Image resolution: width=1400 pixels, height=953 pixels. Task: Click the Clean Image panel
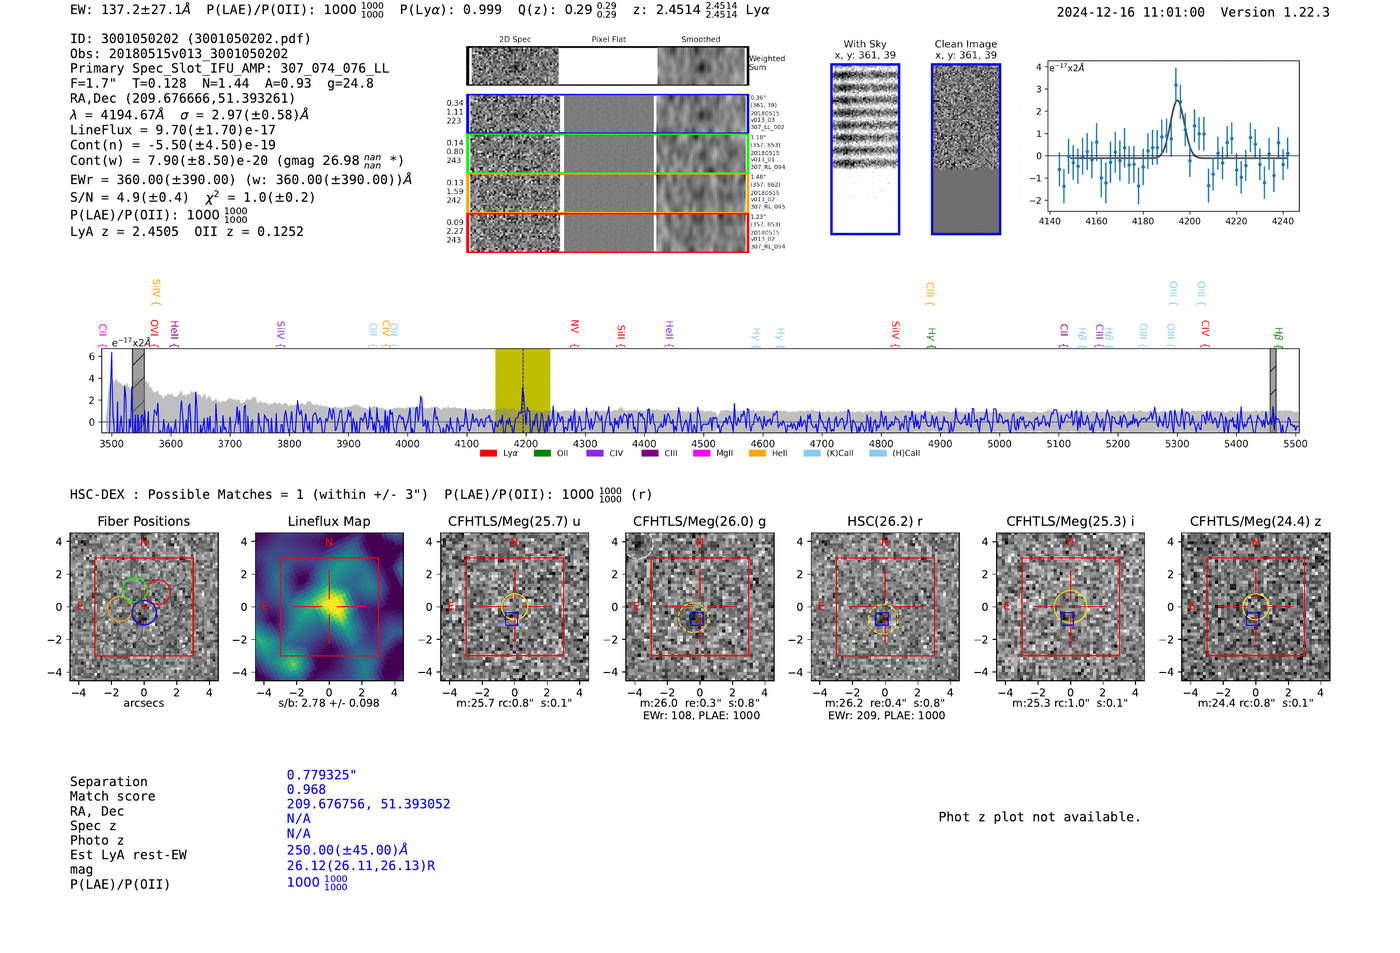(966, 149)
